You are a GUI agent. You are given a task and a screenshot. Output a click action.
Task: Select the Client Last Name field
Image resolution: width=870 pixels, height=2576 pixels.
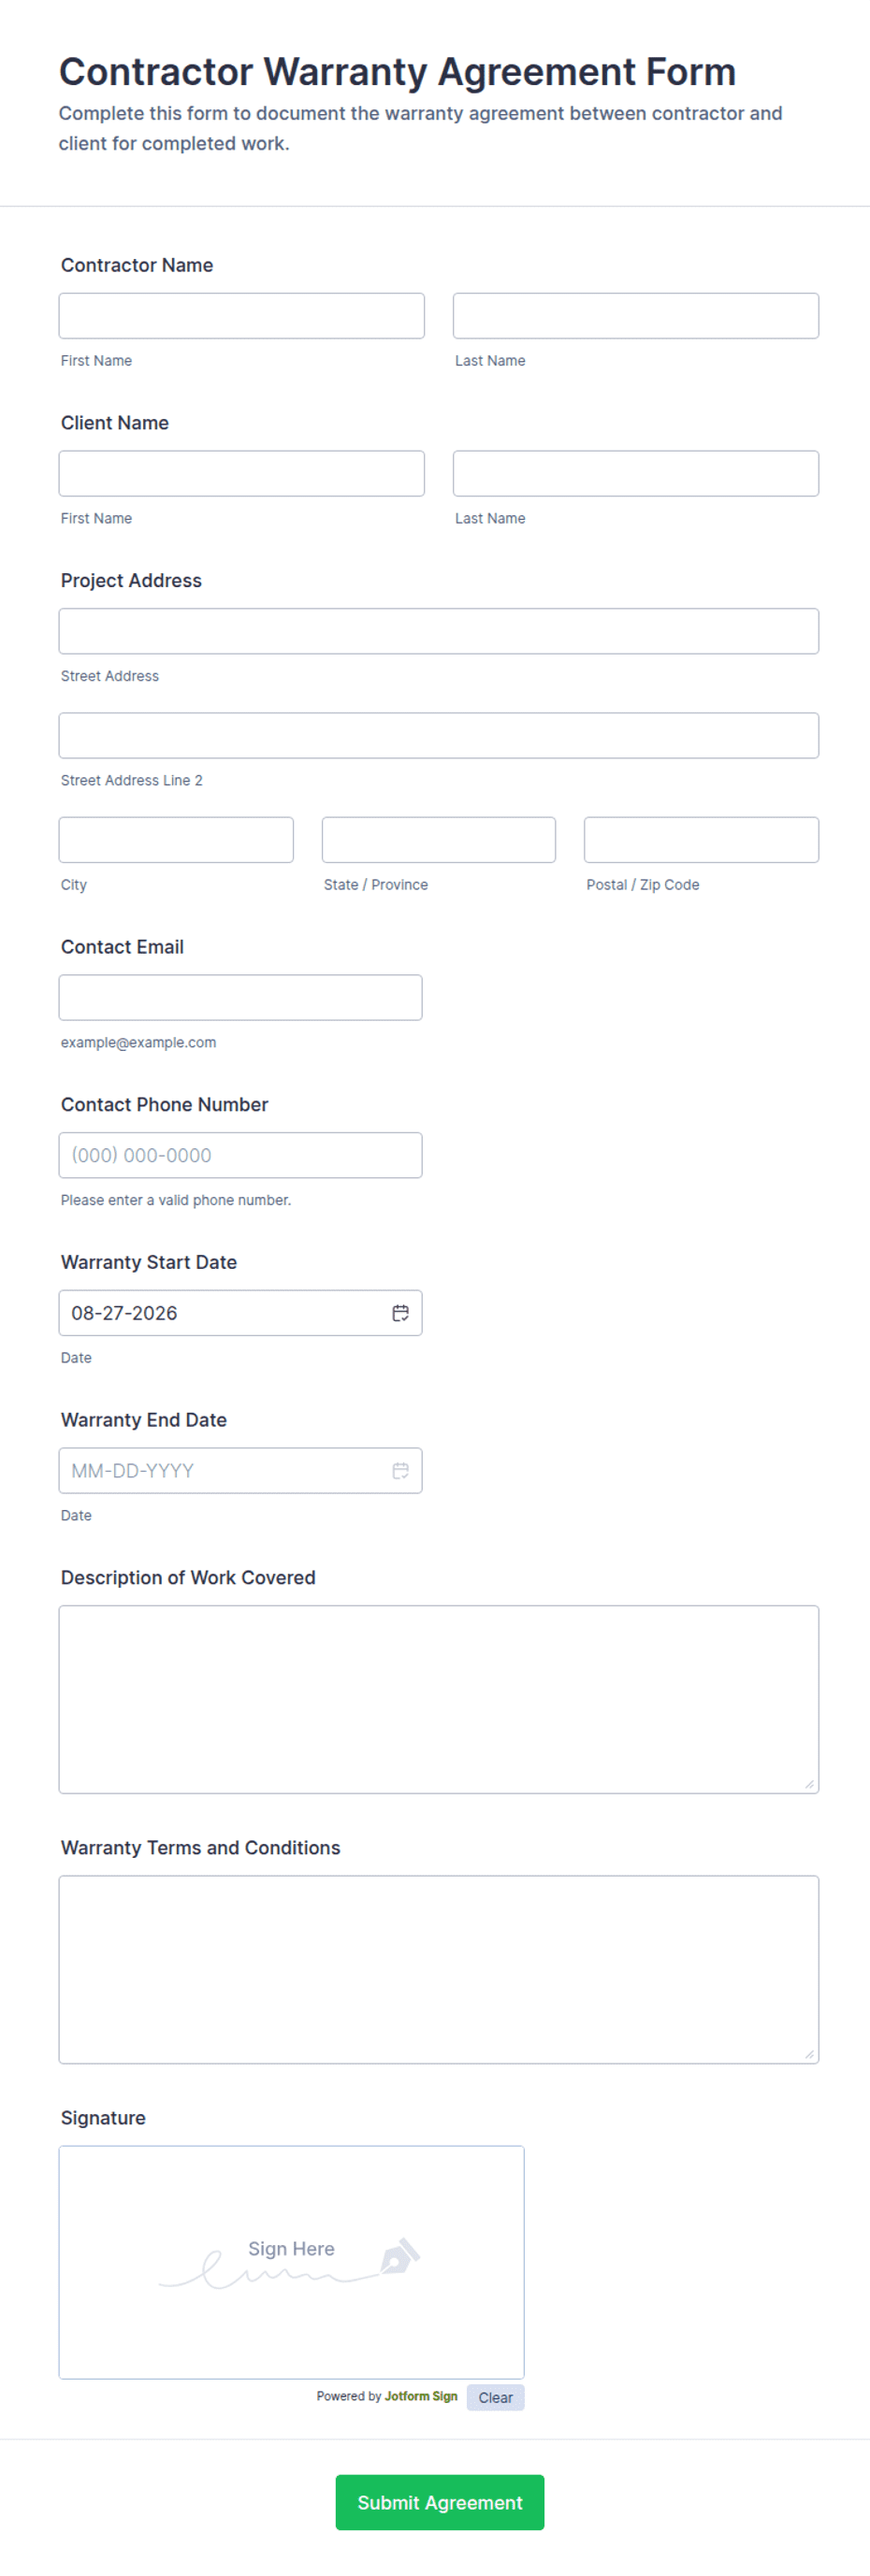pyautogui.click(x=636, y=474)
